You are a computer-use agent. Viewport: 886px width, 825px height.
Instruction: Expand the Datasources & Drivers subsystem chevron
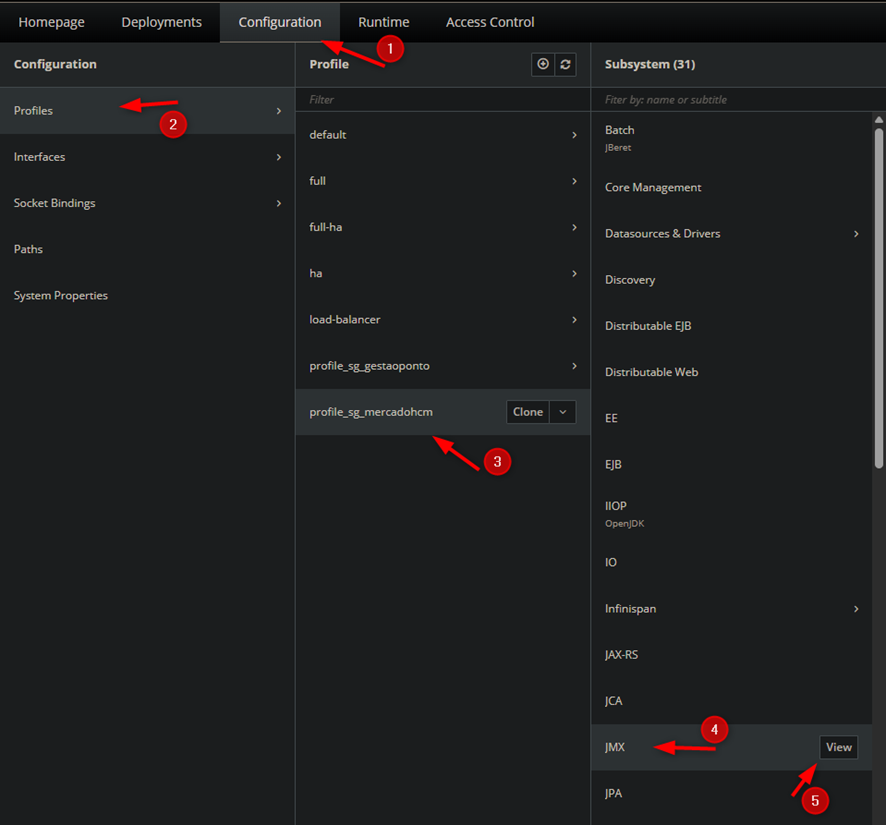(x=856, y=234)
